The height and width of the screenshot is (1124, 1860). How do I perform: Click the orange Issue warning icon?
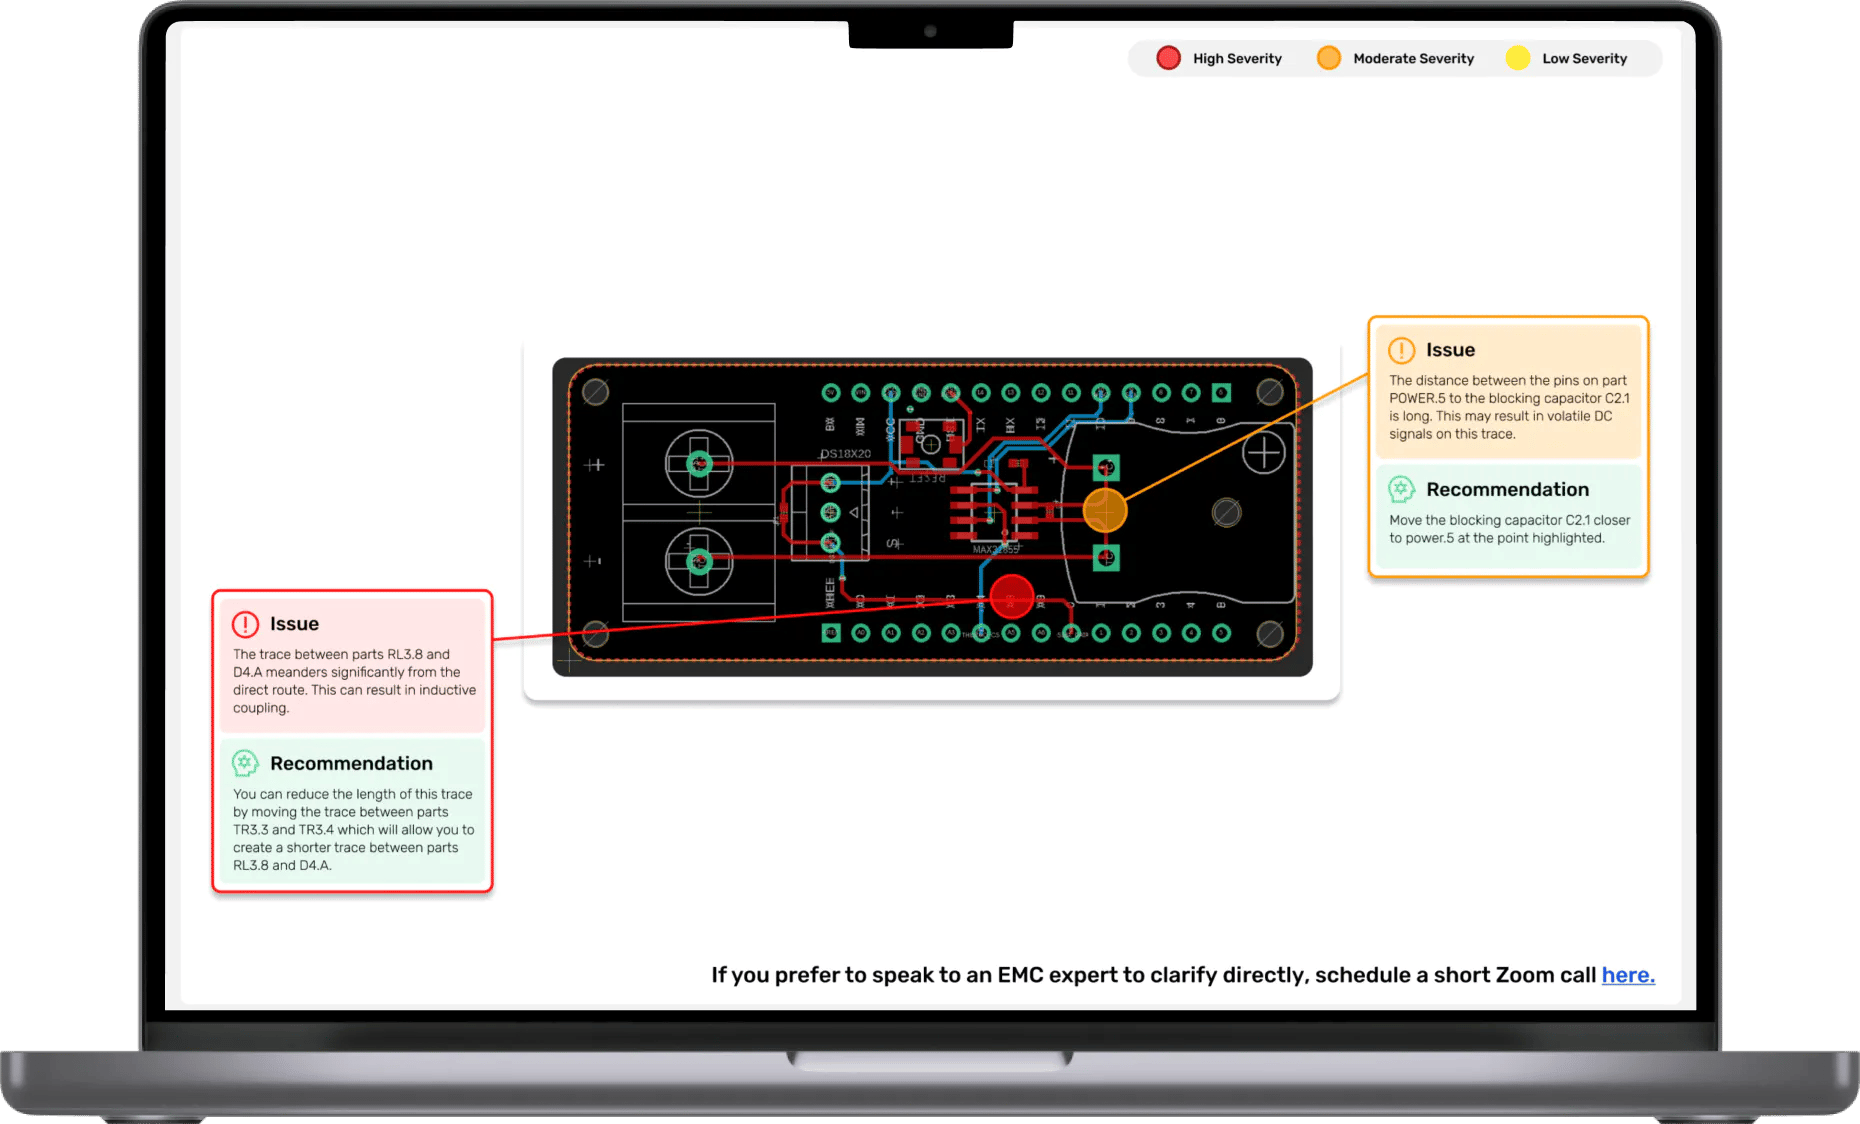coord(1401,350)
